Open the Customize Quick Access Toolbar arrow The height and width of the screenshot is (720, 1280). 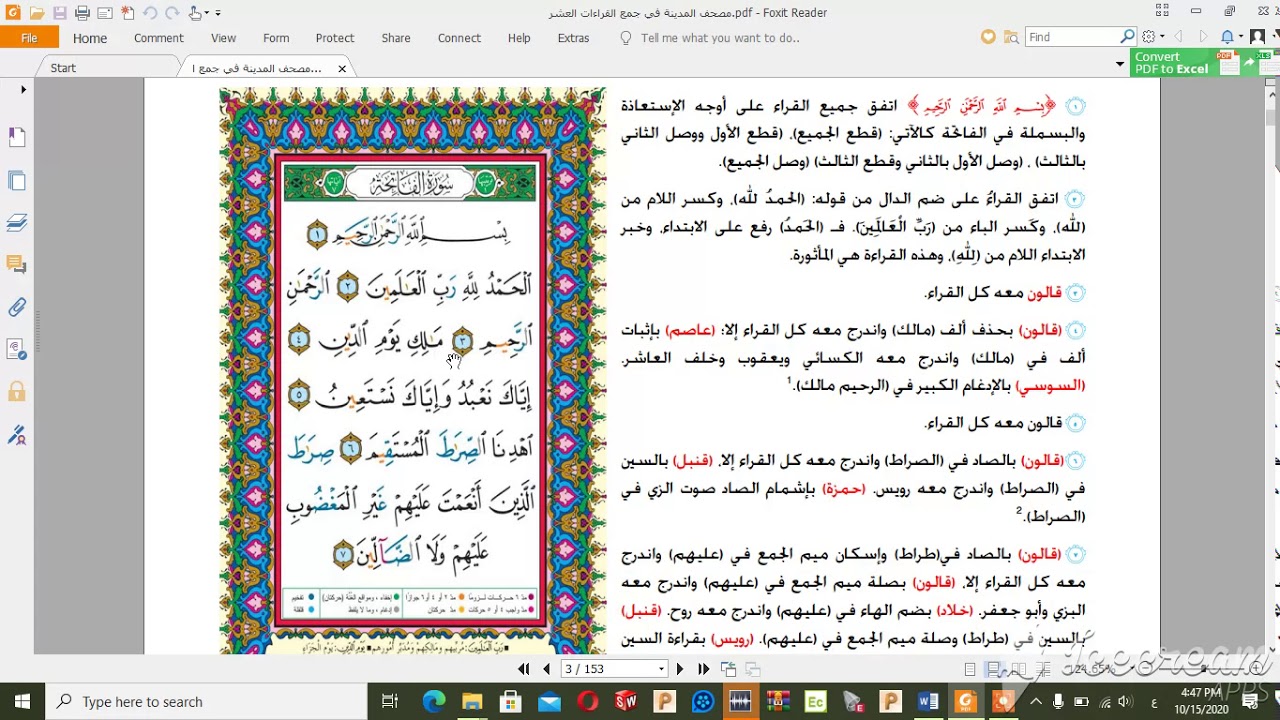[x=219, y=13]
